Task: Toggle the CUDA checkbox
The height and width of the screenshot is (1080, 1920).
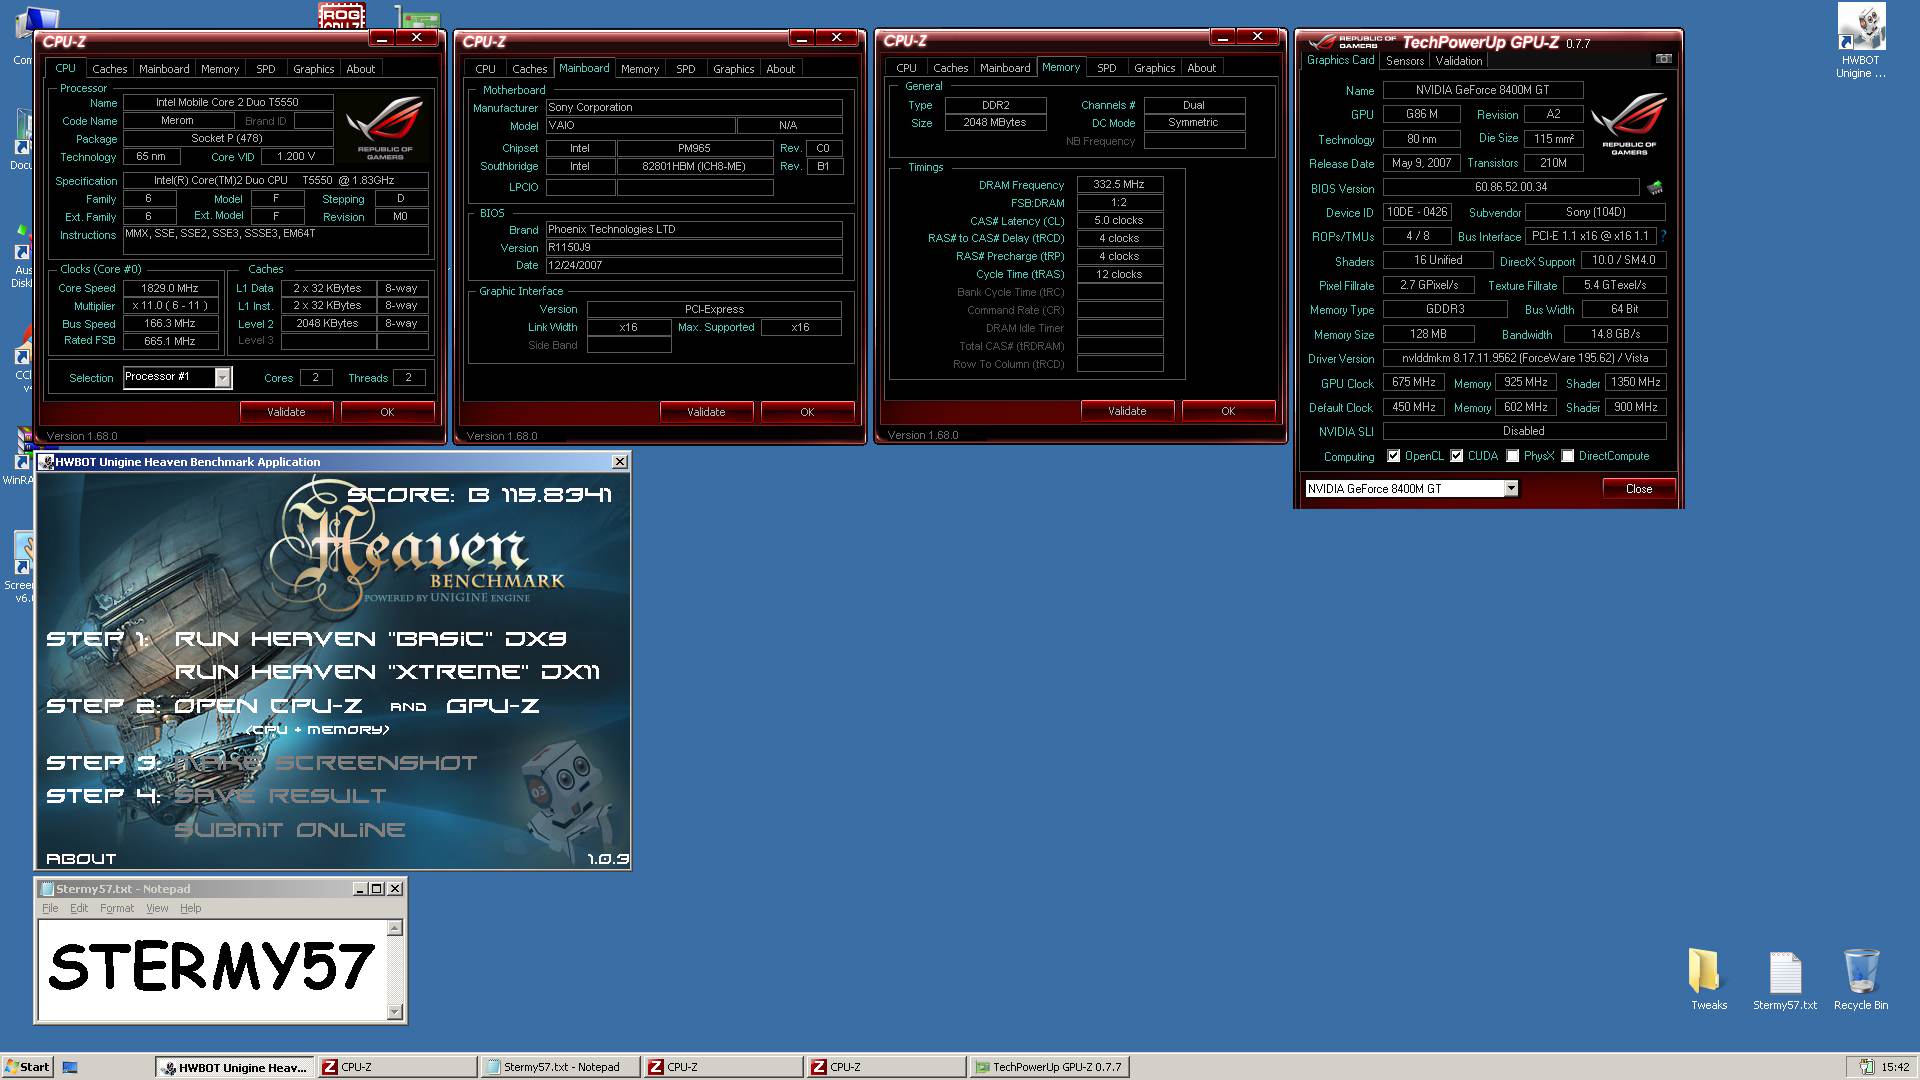Action: click(1457, 456)
